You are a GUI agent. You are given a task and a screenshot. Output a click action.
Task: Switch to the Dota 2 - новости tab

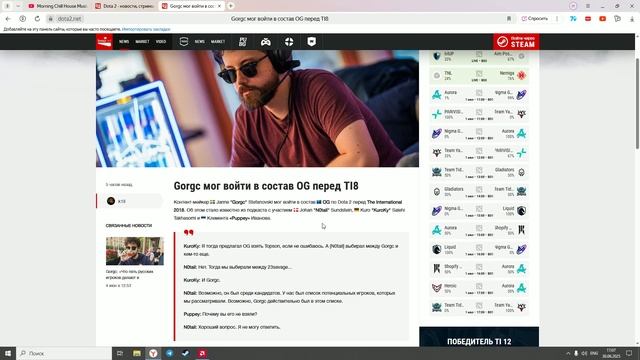click(x=124, y=6)
